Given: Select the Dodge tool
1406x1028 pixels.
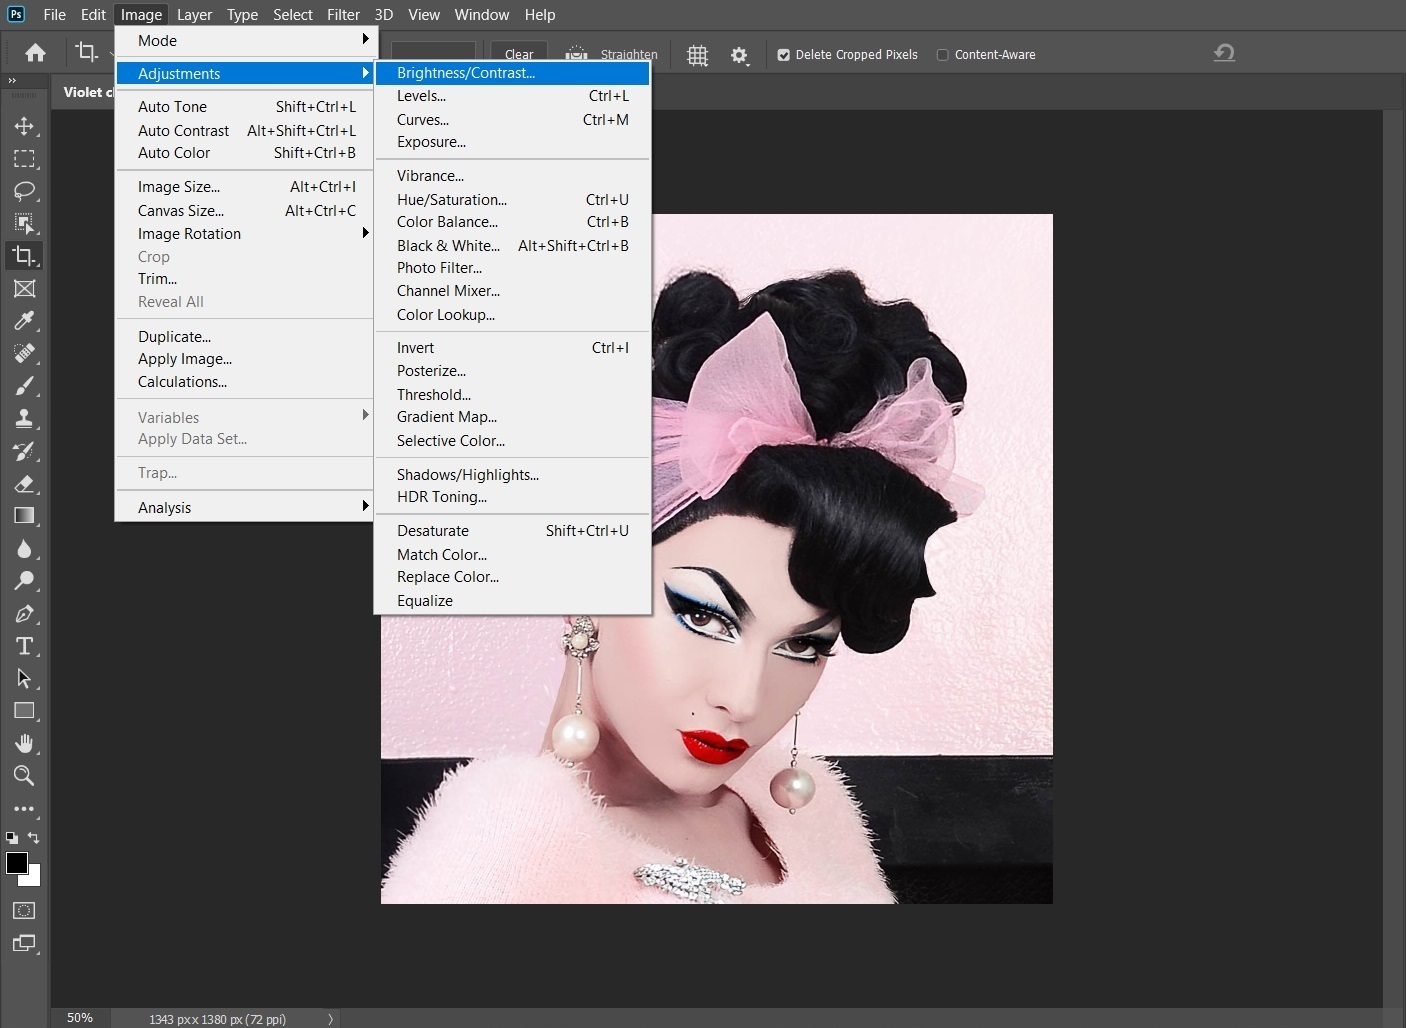Looking at the screenshot, I should coord(24,581).
